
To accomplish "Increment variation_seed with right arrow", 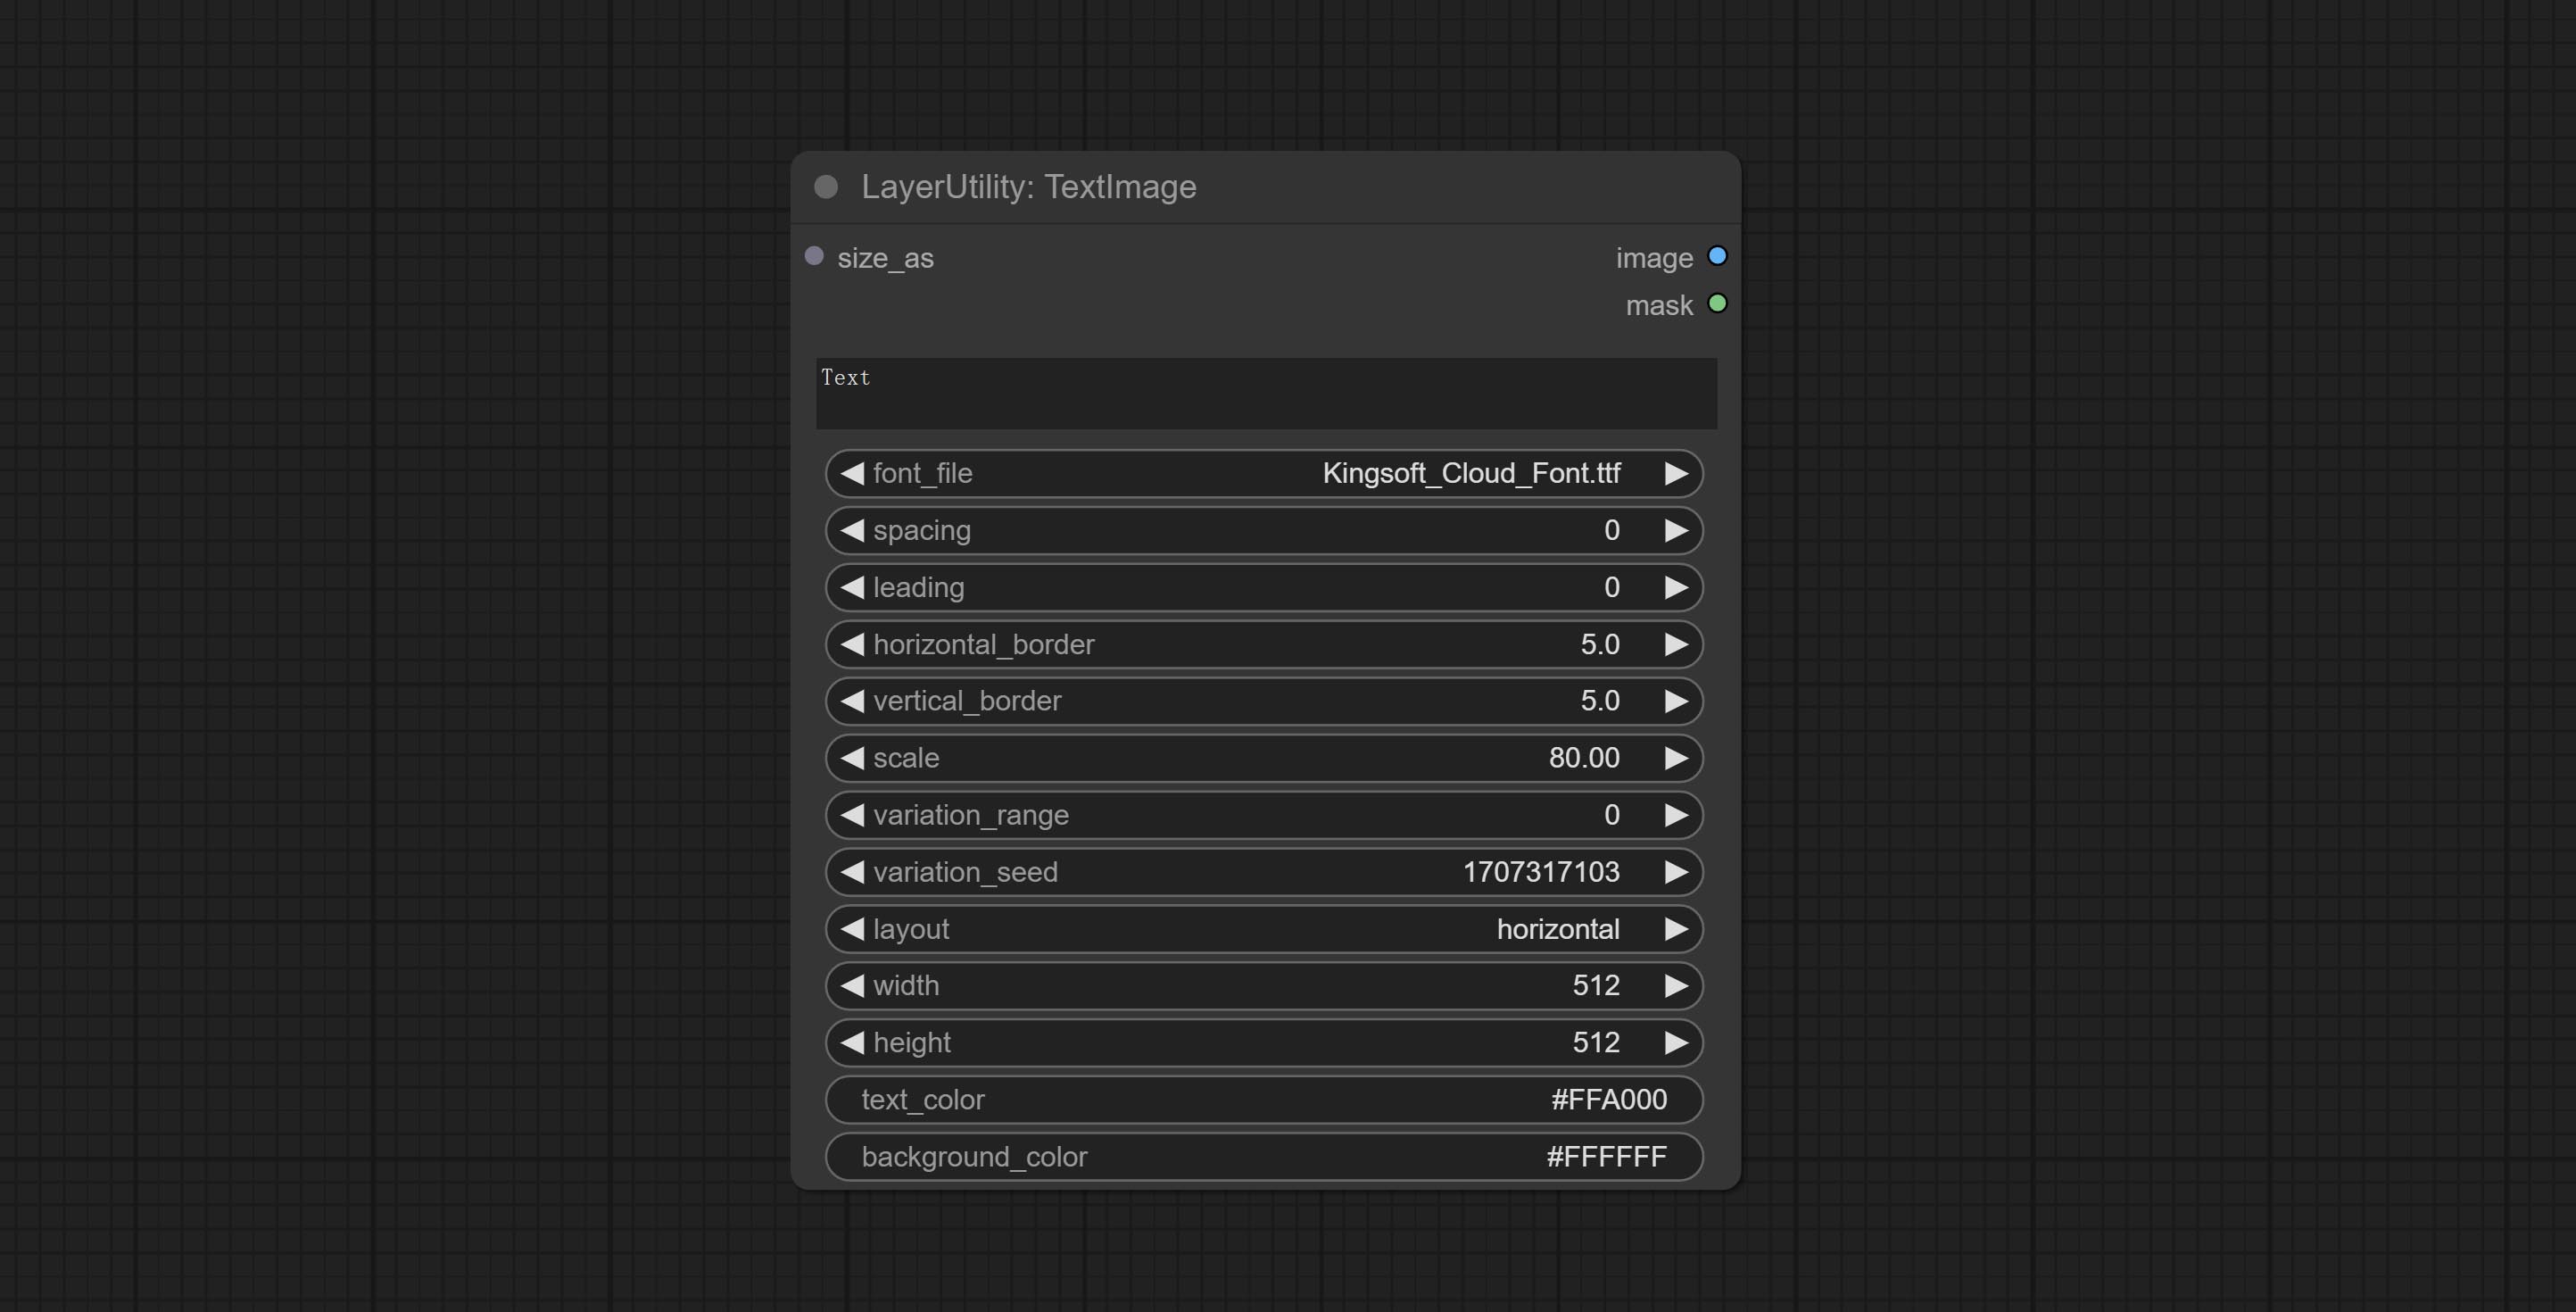I will click(1676, 872).
